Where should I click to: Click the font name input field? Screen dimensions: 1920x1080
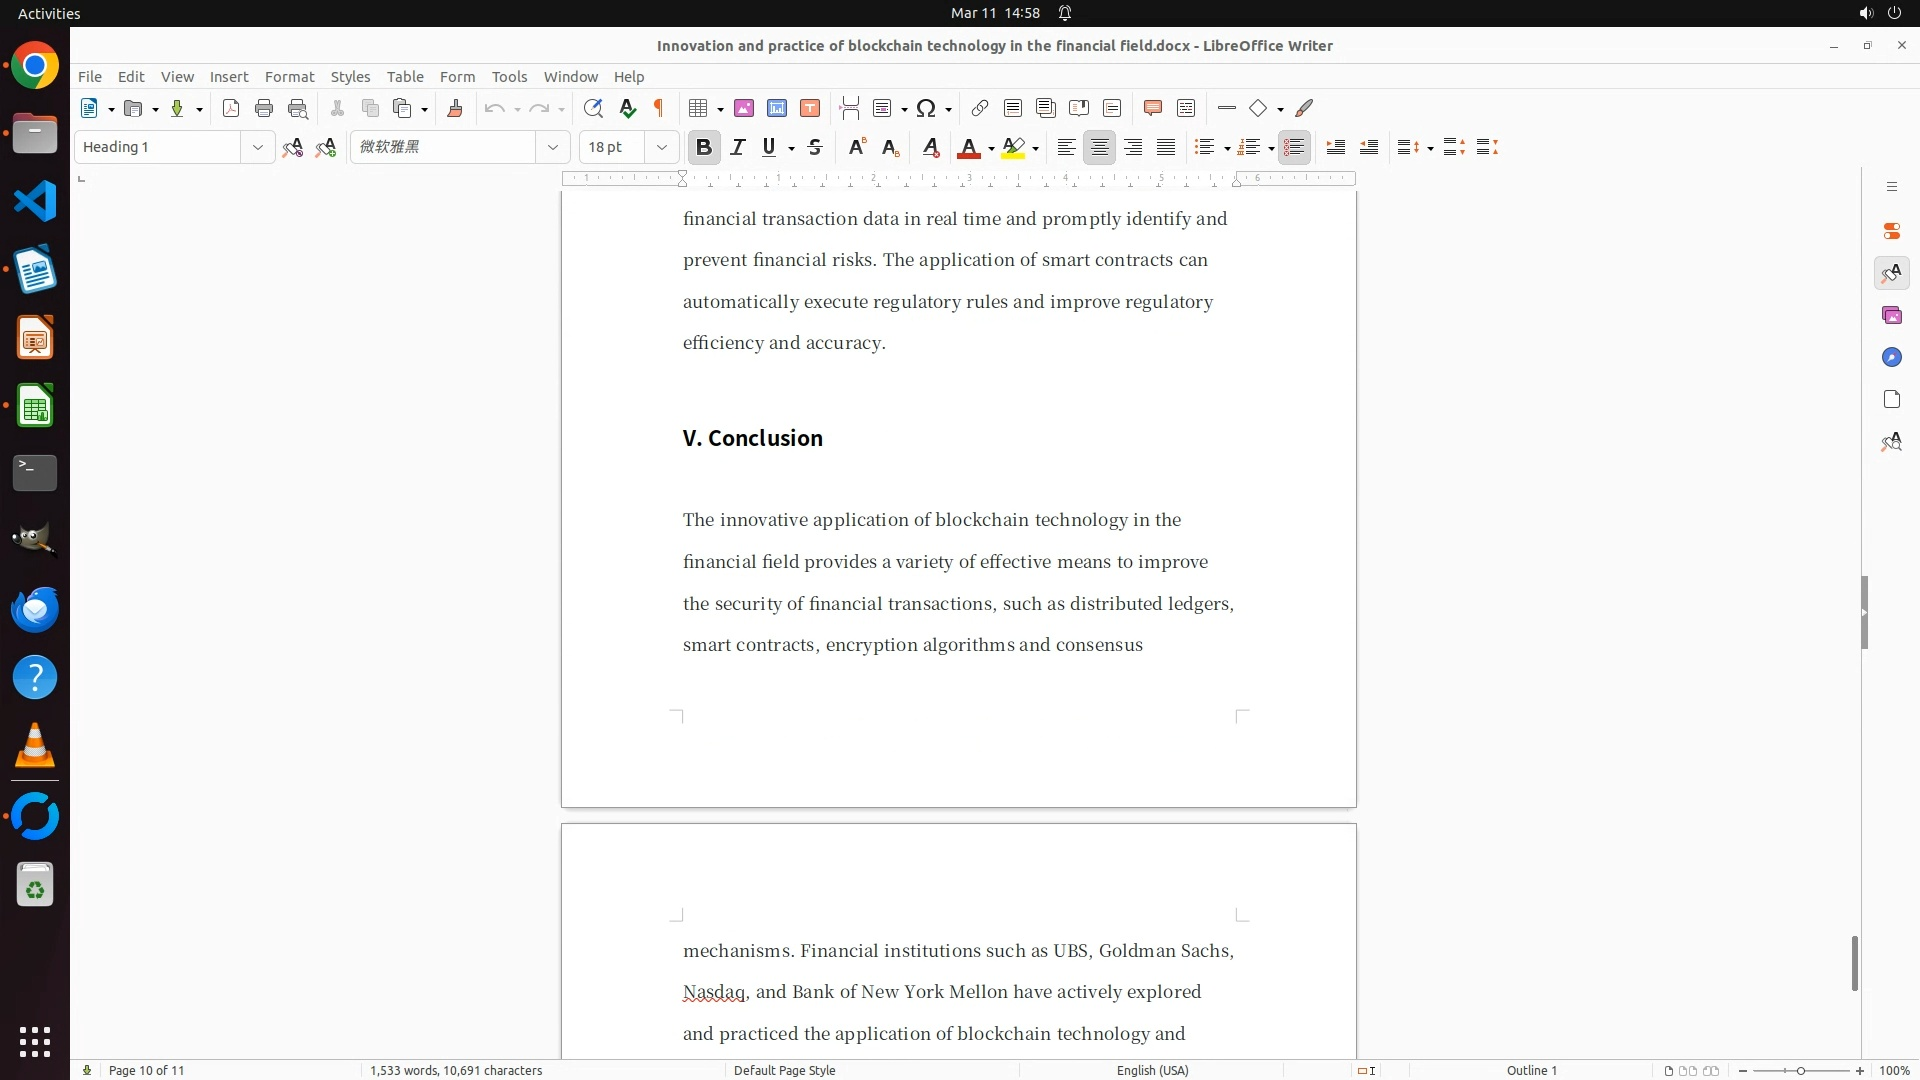click(x=443, y=147)
